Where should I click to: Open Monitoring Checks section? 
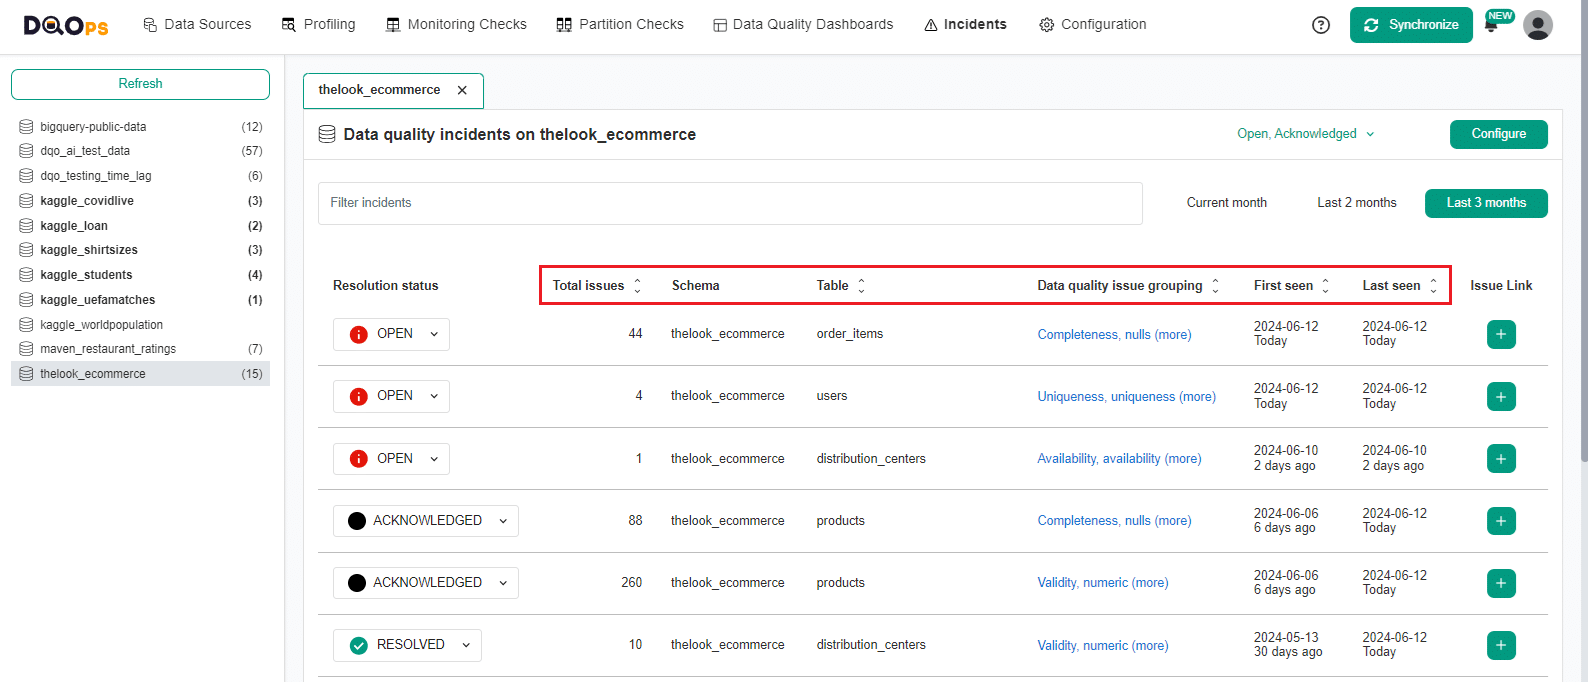pos(456,25)
